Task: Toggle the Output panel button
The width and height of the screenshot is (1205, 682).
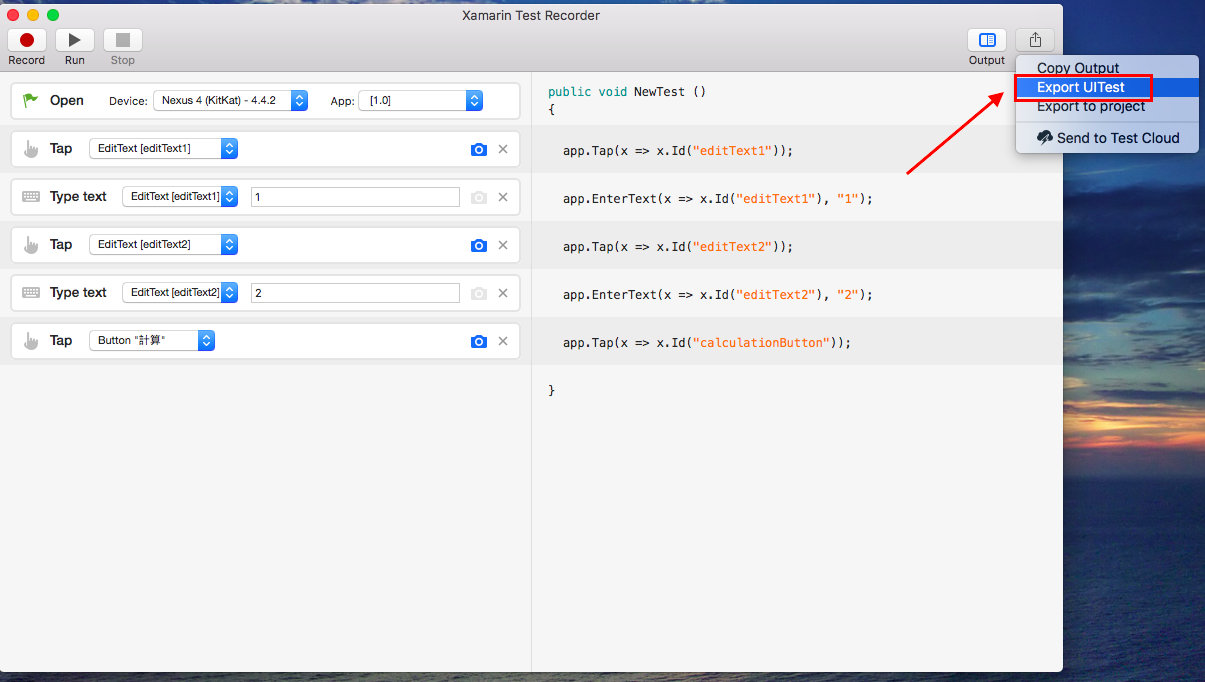Action: tap(987, 40)
